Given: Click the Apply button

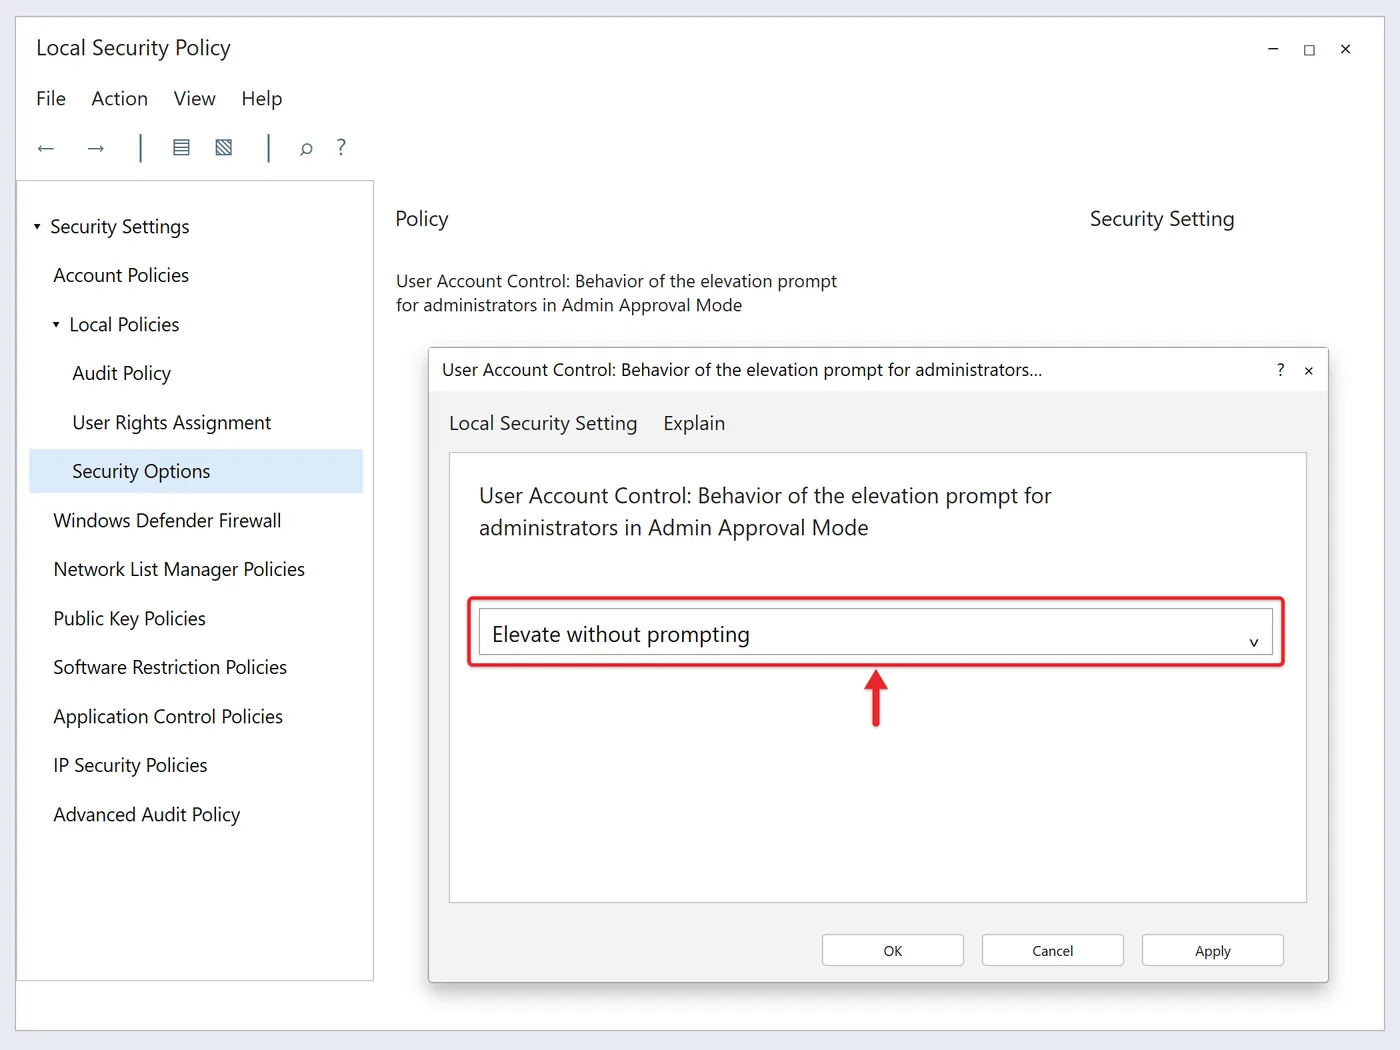Looking at the screenshot, I should click(1213, 950).
